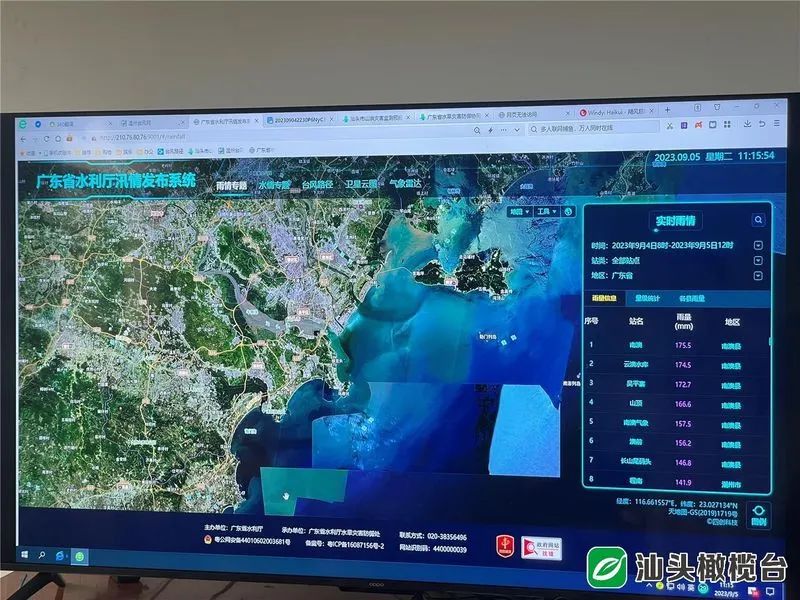800x600 pixels.
Task: Click the green browser icon in taskbar
Action: pyautogui.click(x=80, y=555)
